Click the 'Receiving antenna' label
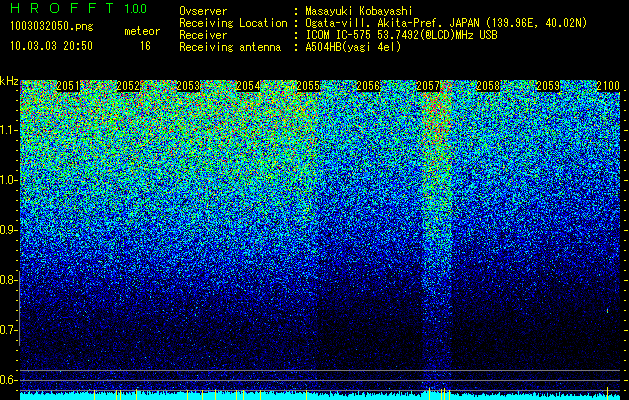Screen dimensions: 629x400 [230, 47]
